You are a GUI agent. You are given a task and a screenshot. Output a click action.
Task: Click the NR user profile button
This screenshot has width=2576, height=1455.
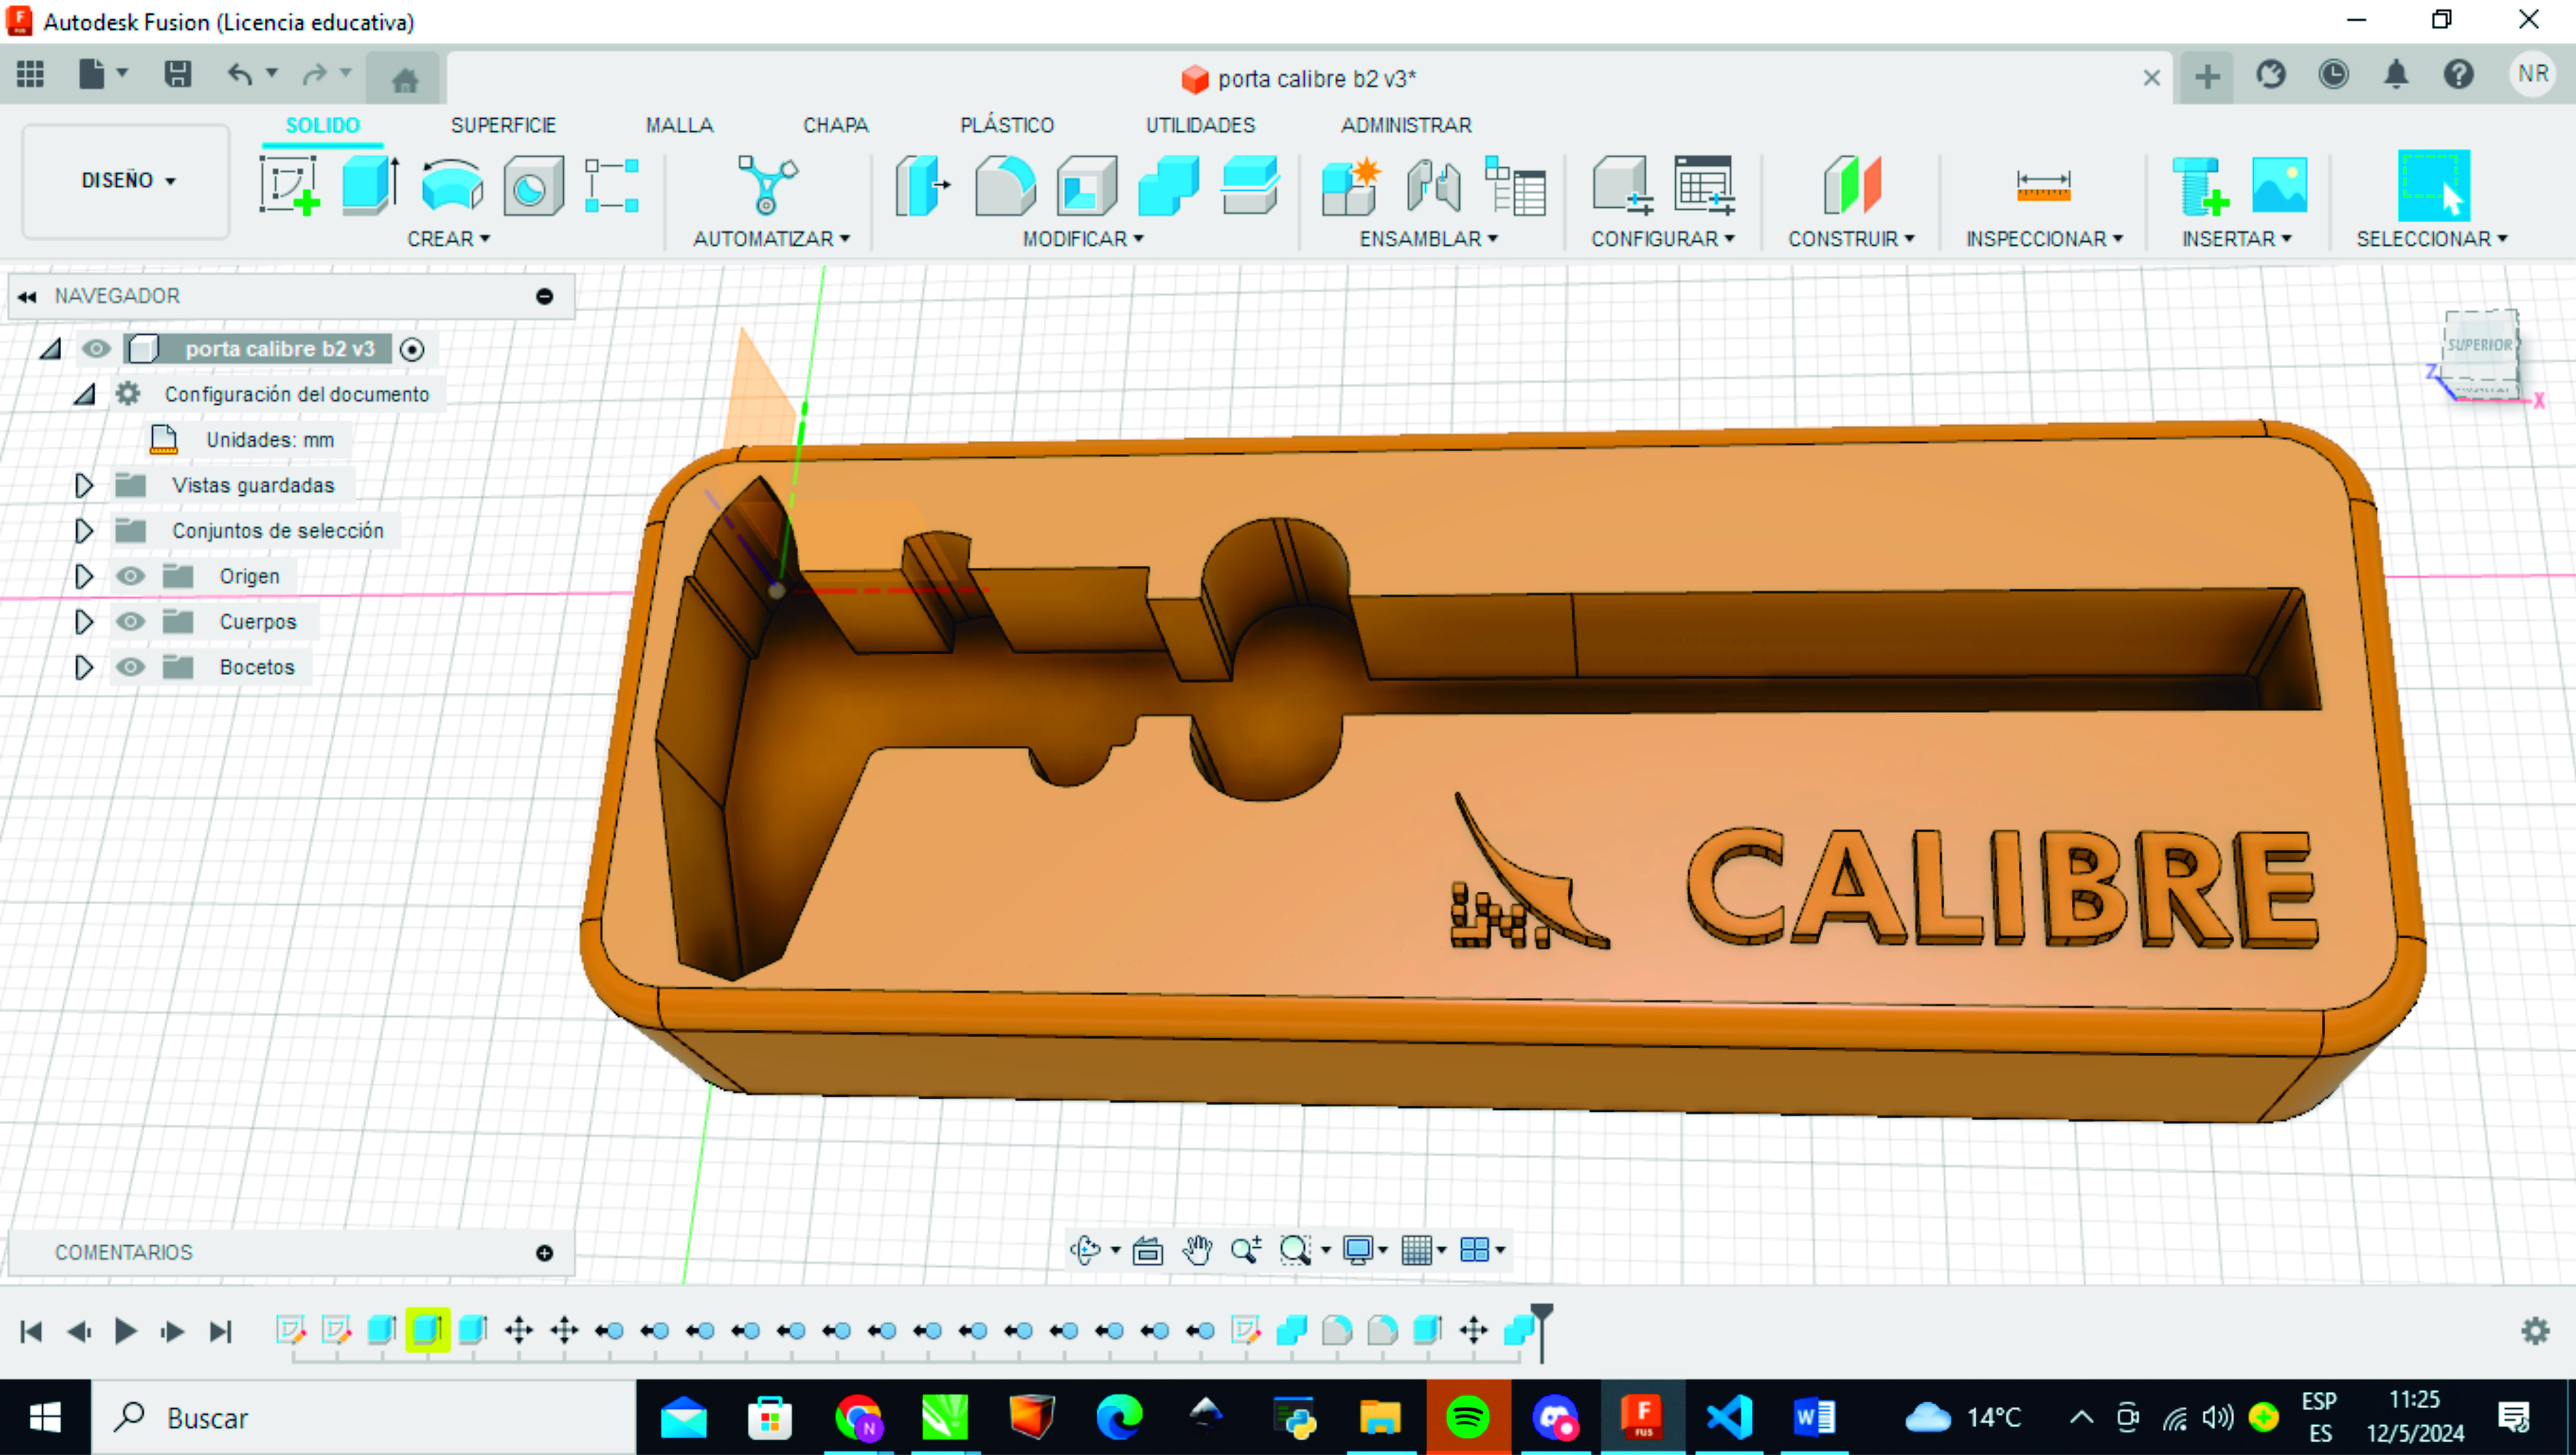(2533, 74)
